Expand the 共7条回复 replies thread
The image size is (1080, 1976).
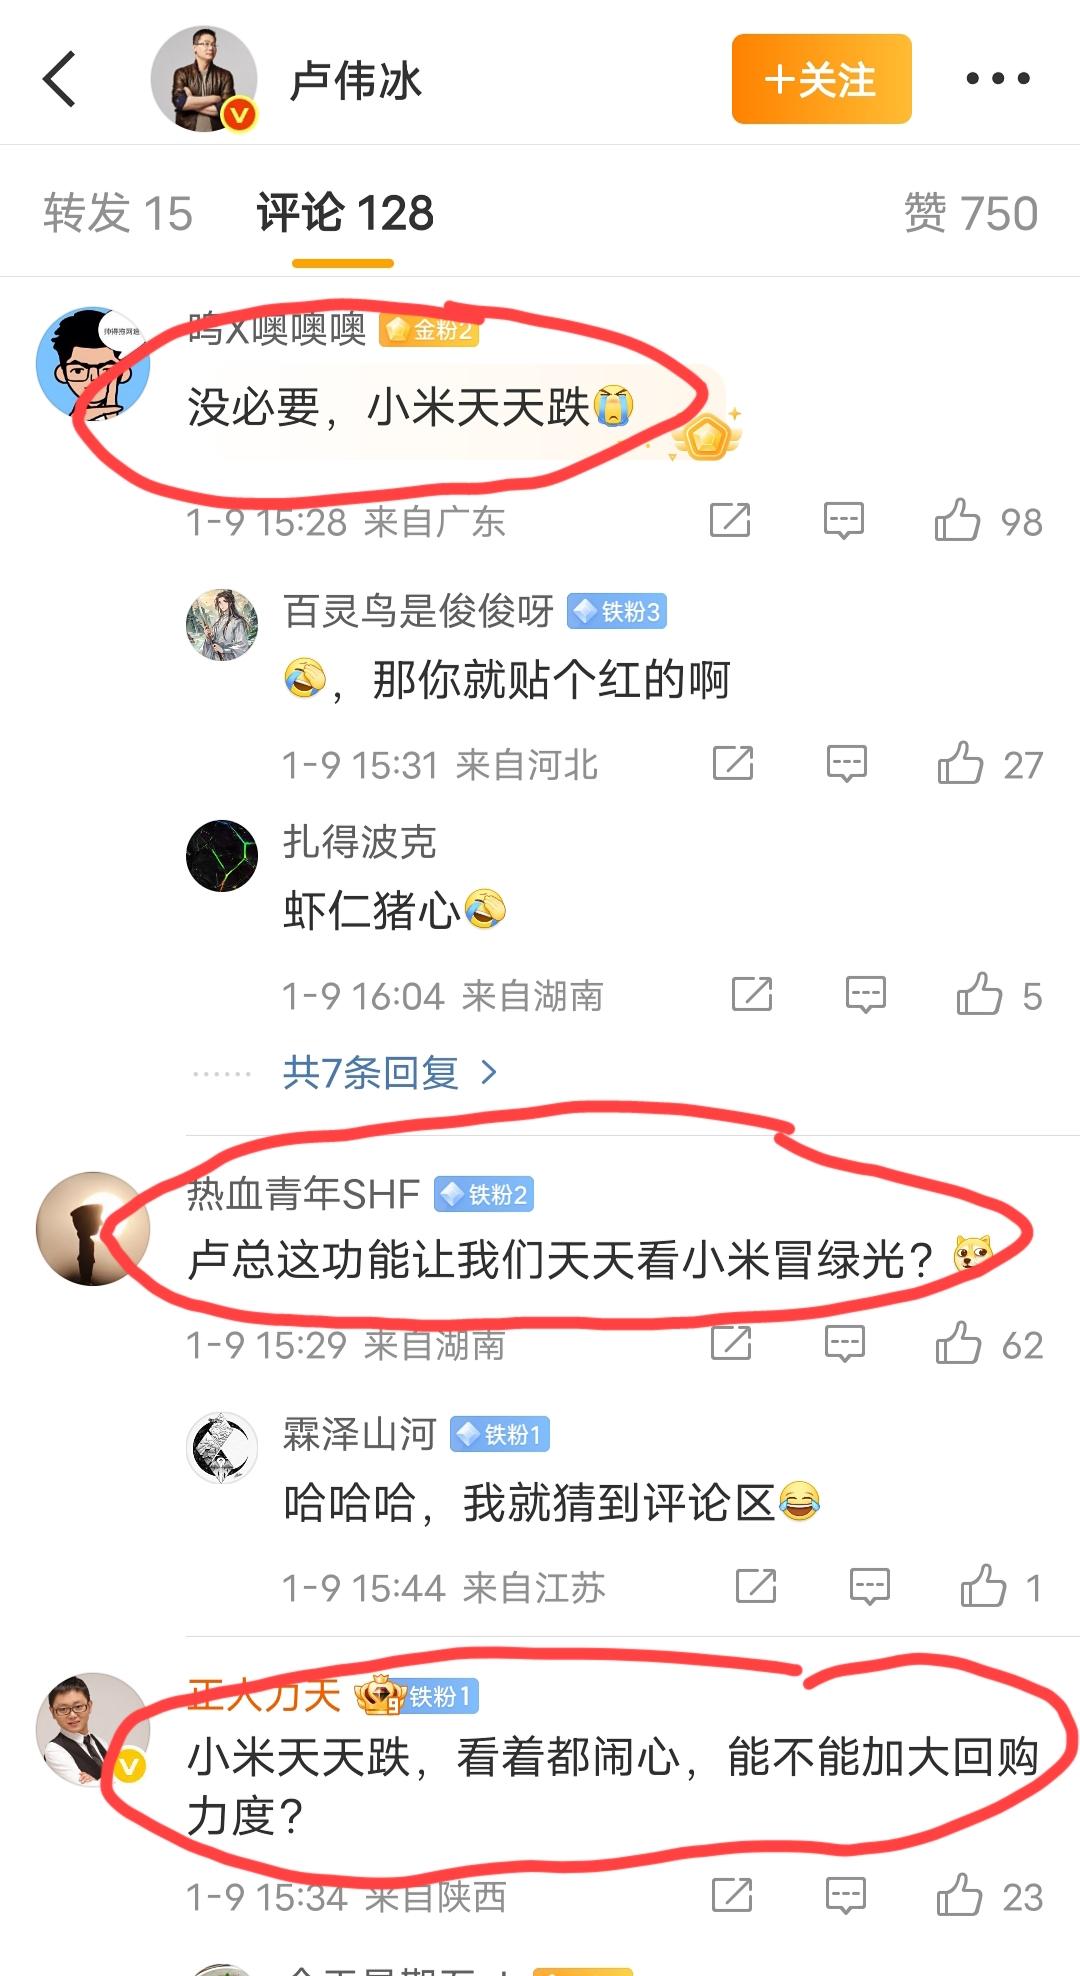tap(389, 1073)
